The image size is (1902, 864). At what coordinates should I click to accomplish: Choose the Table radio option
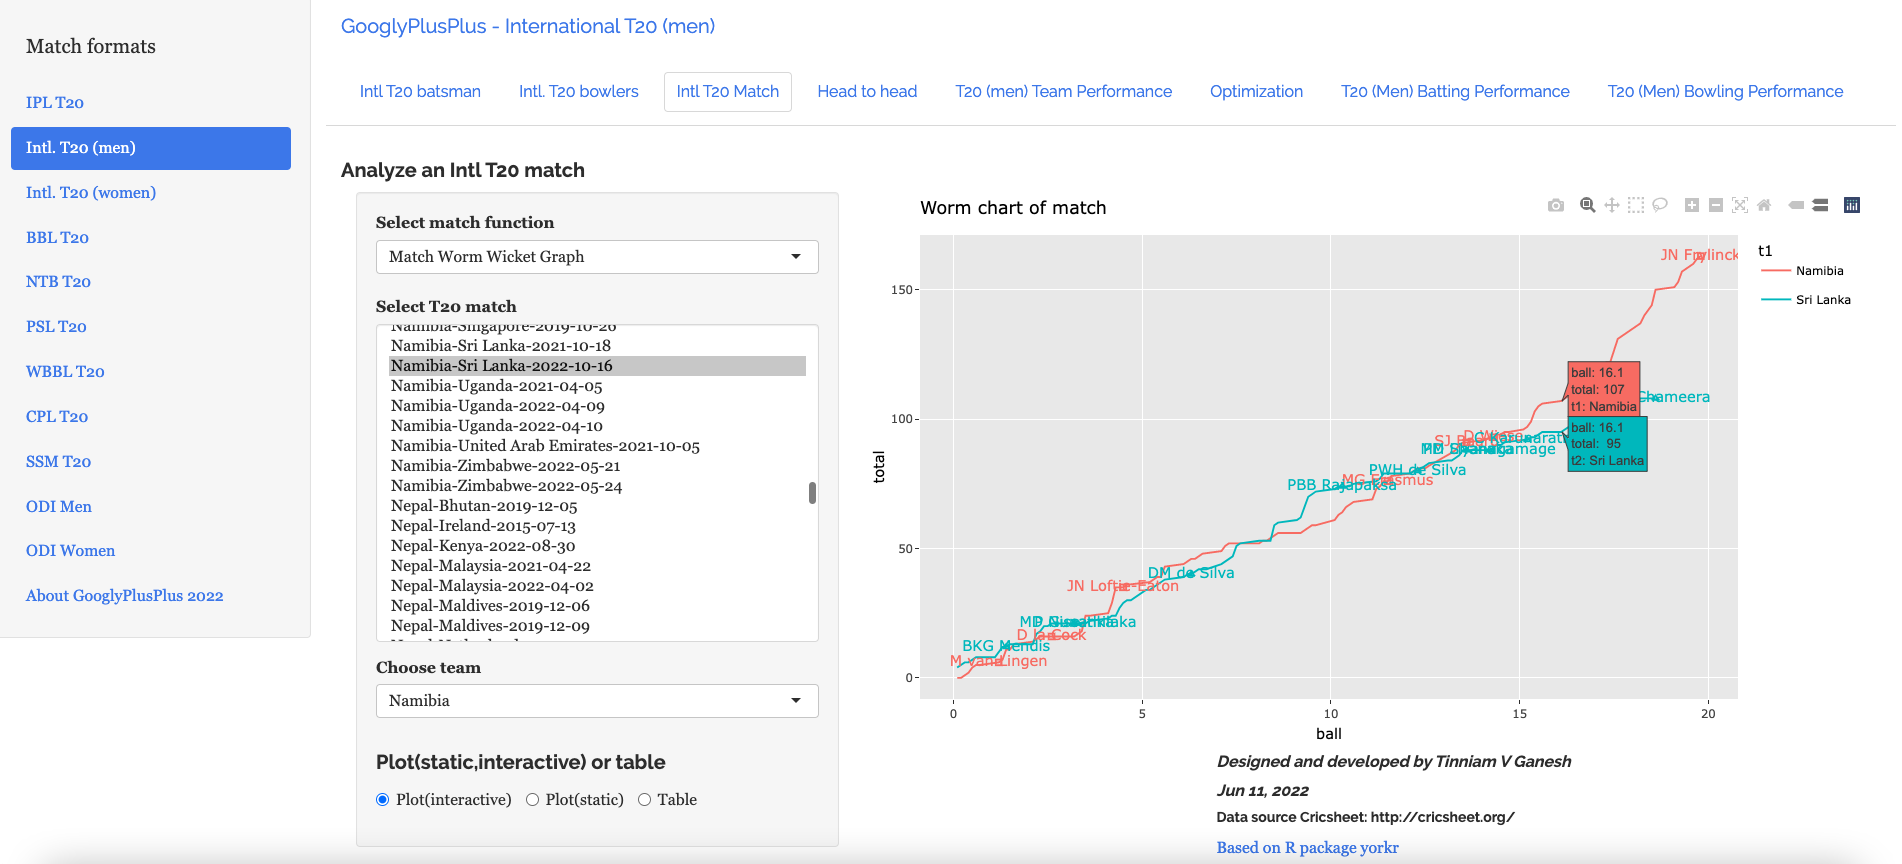tap(644, 800)
